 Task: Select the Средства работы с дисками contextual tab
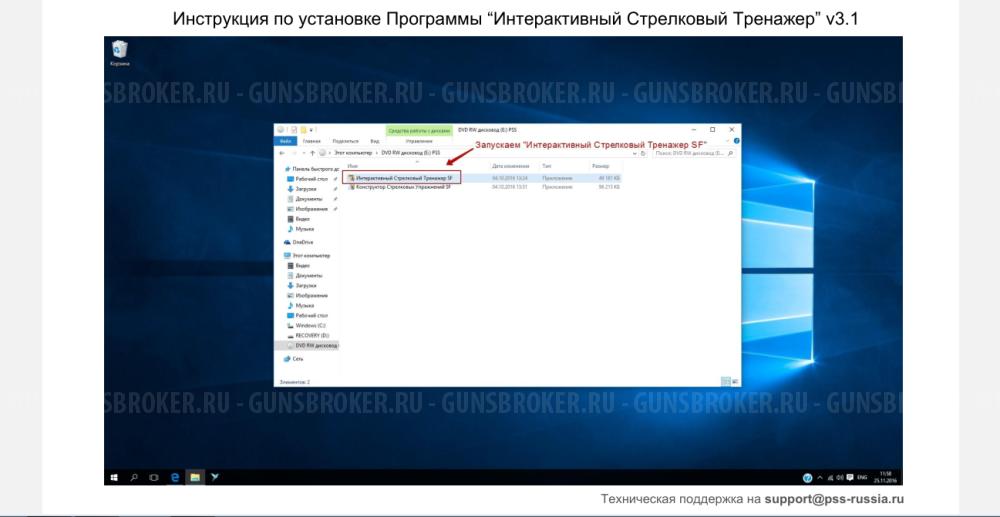pos(419,131)
